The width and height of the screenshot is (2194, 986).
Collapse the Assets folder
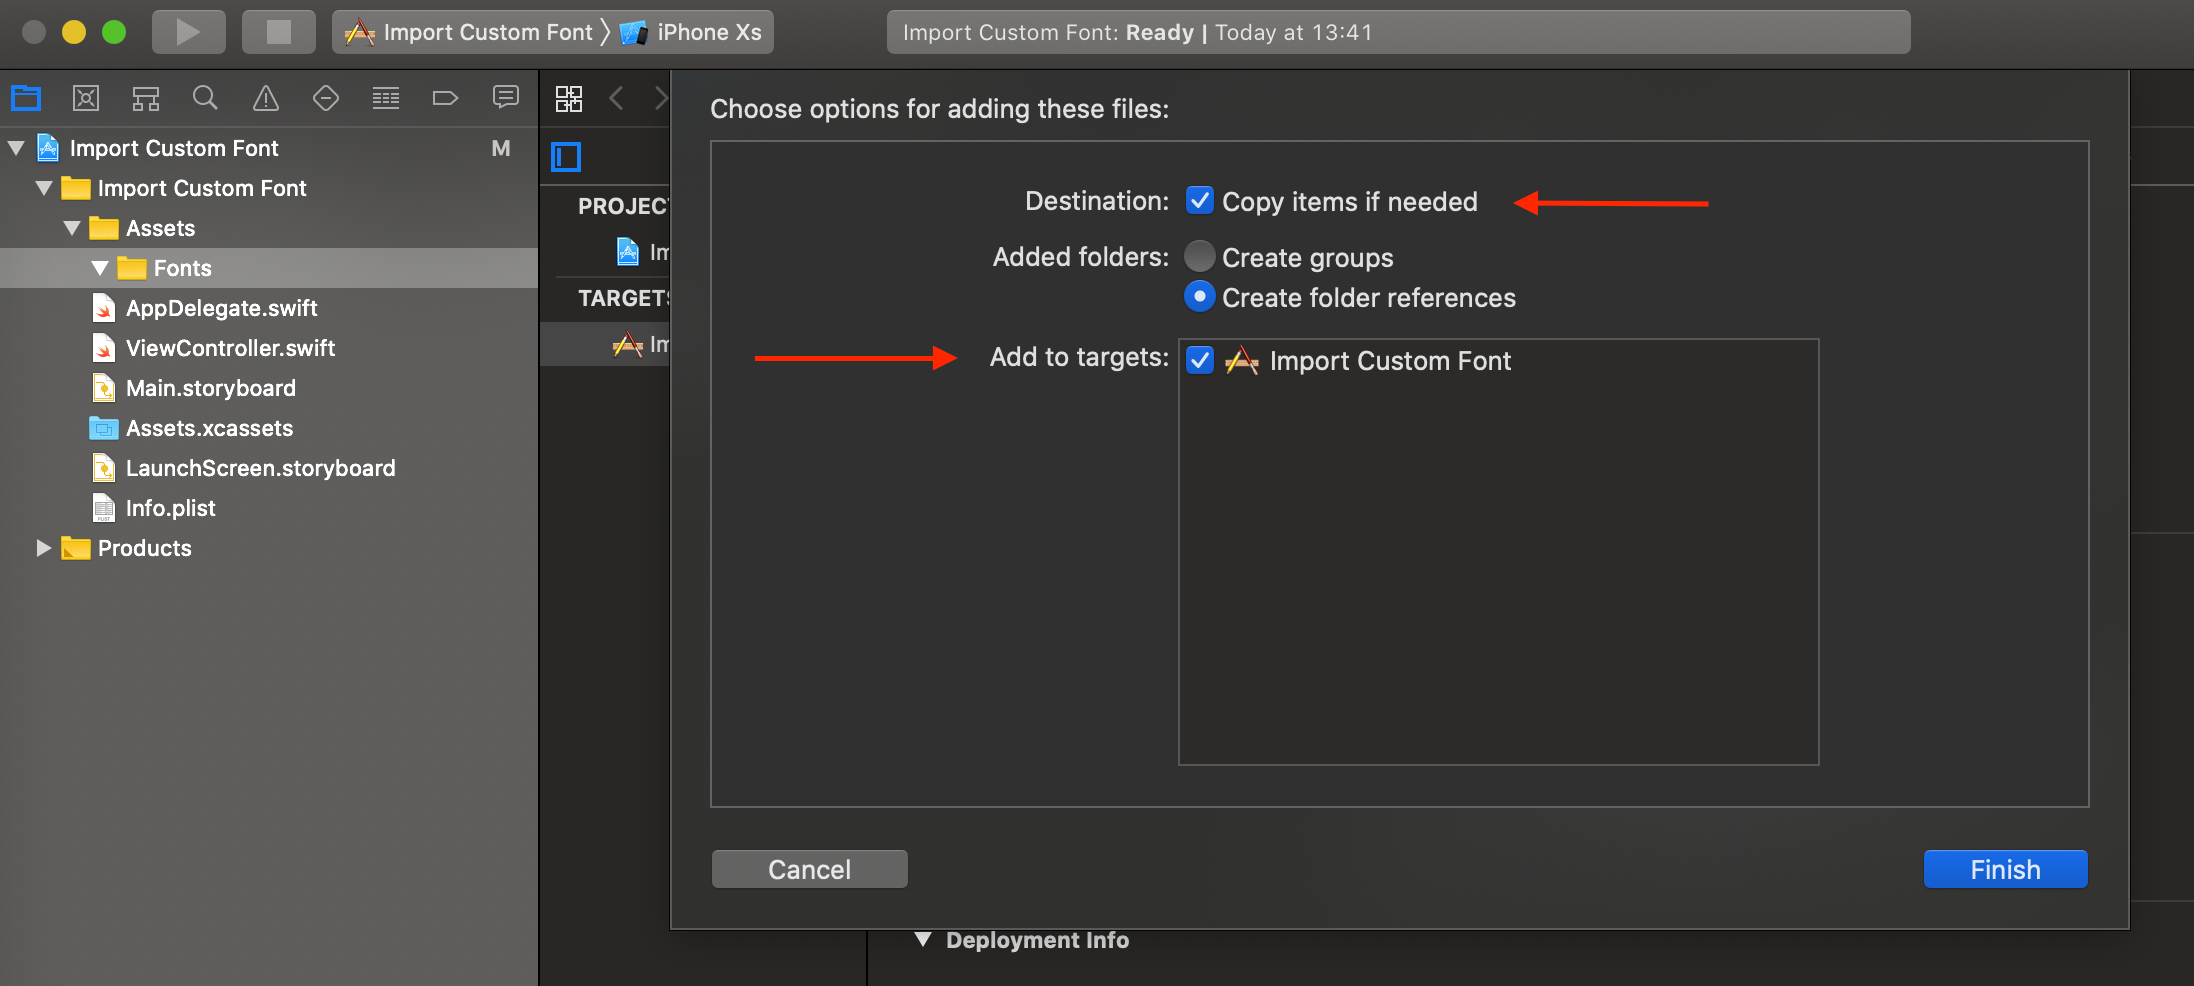tap(72, 228)
